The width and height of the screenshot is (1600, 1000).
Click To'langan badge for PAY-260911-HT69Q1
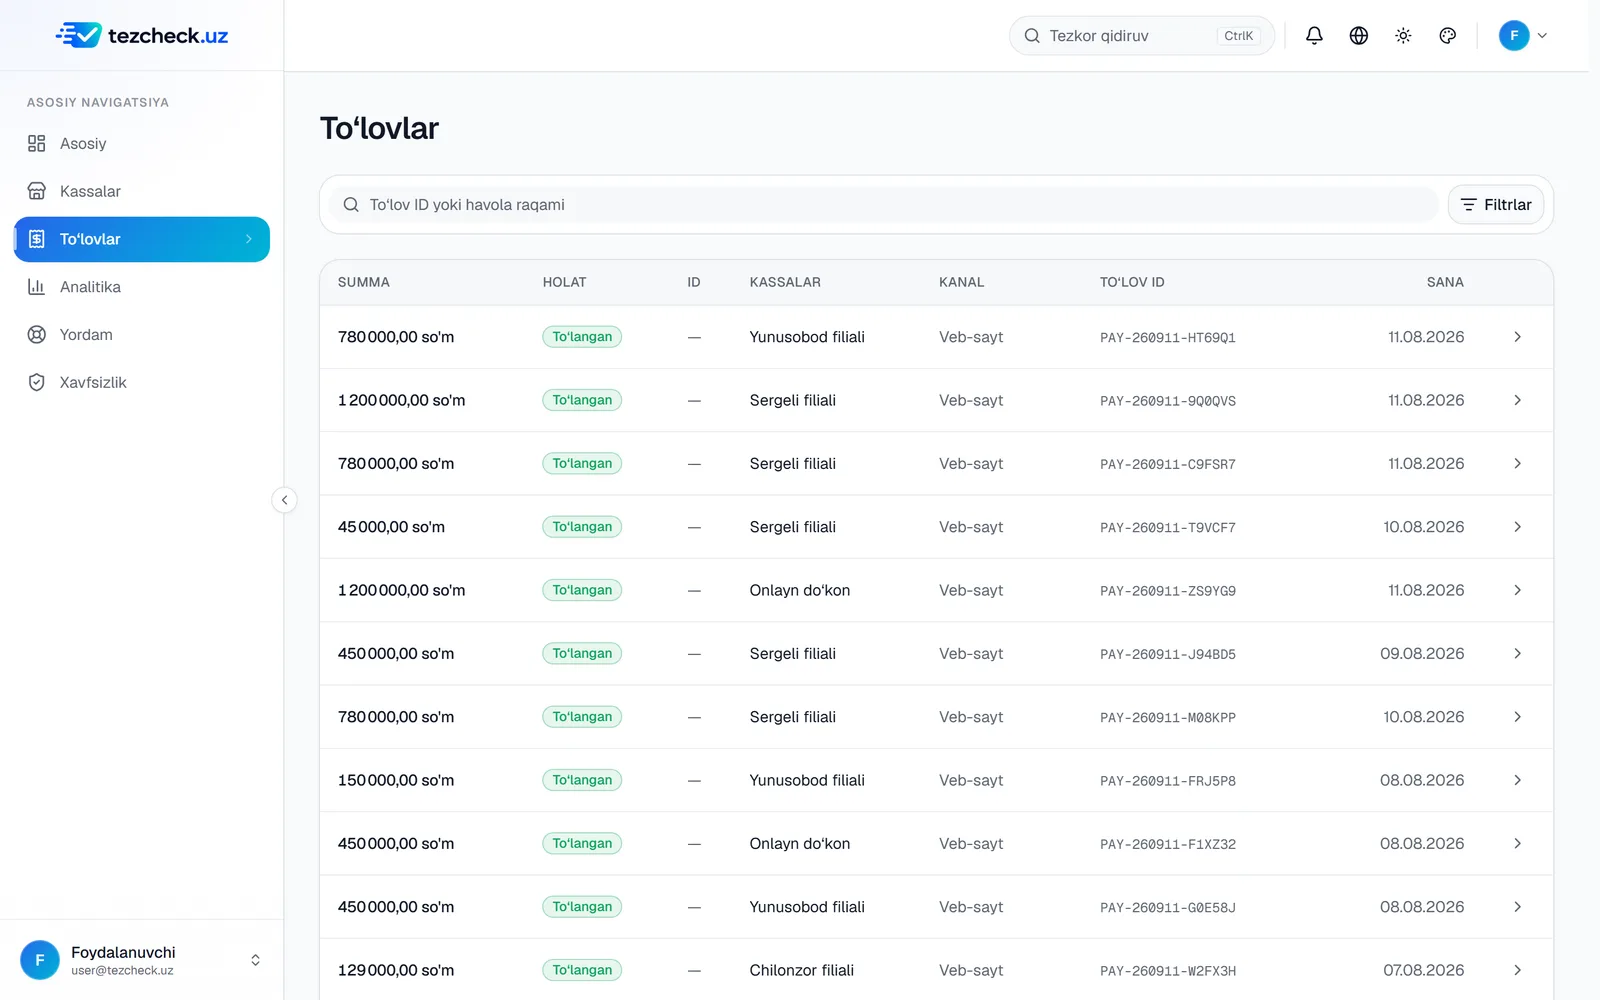click(x=582, y=337)
